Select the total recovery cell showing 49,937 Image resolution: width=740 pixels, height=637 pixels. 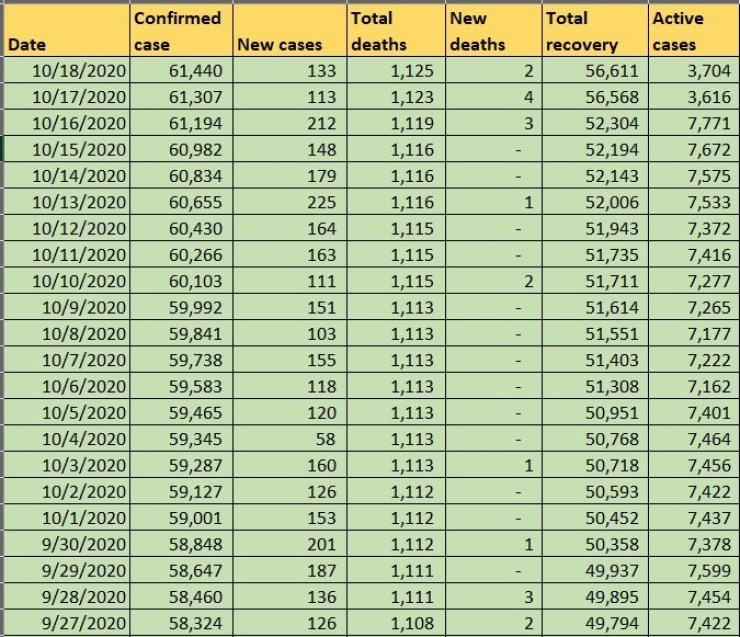click(x=594, y=570)
